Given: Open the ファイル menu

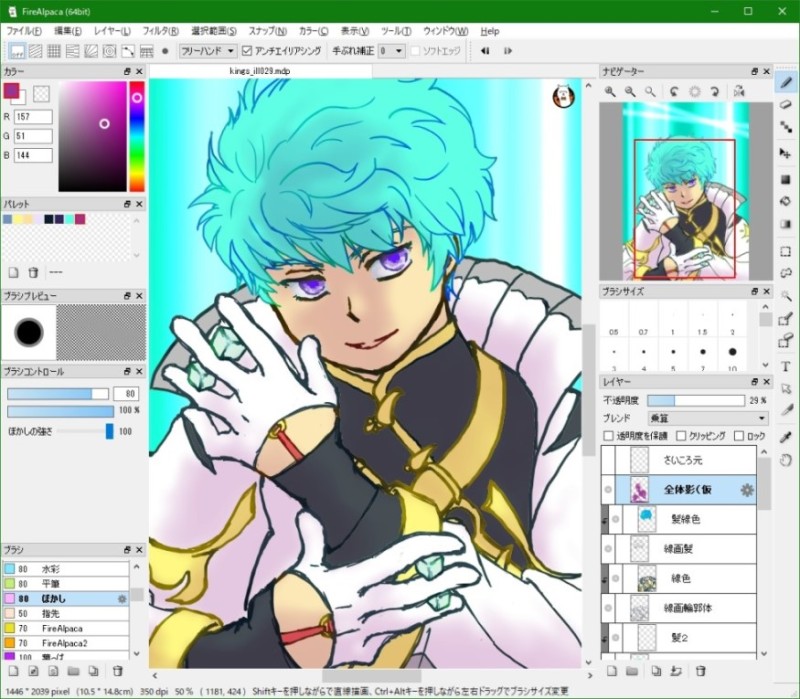Looking at the screenshot, I should (x=24, y=31).
